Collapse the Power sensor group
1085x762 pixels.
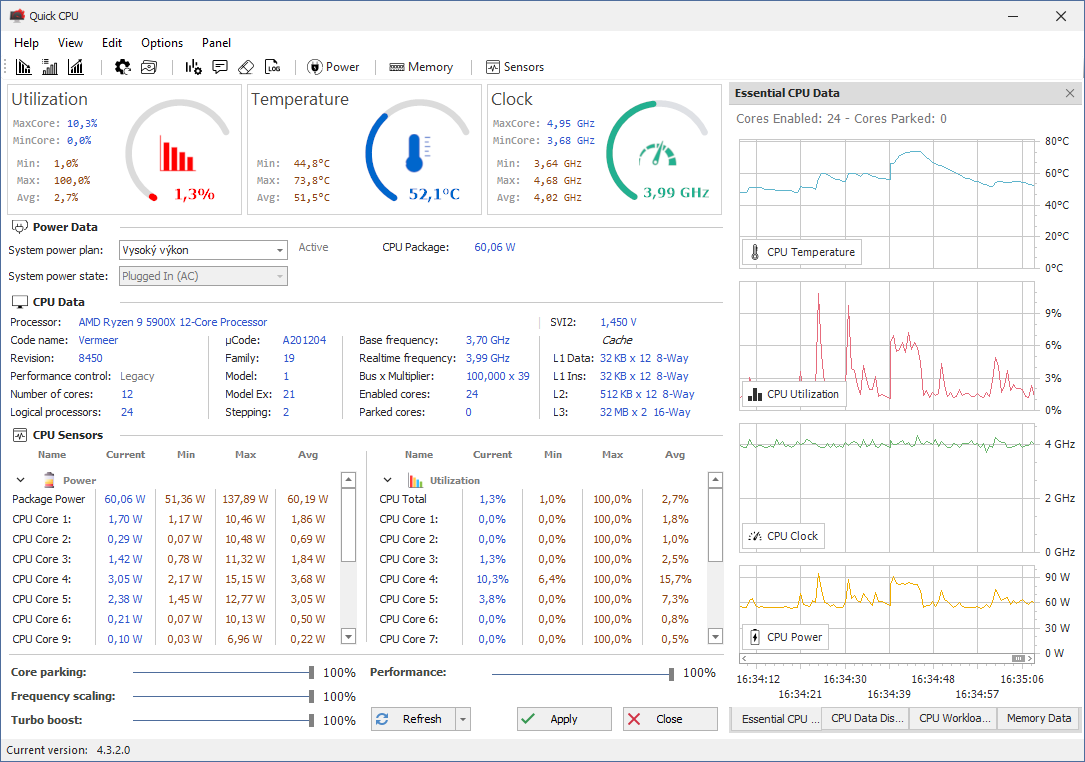click(x=20, y=481)
